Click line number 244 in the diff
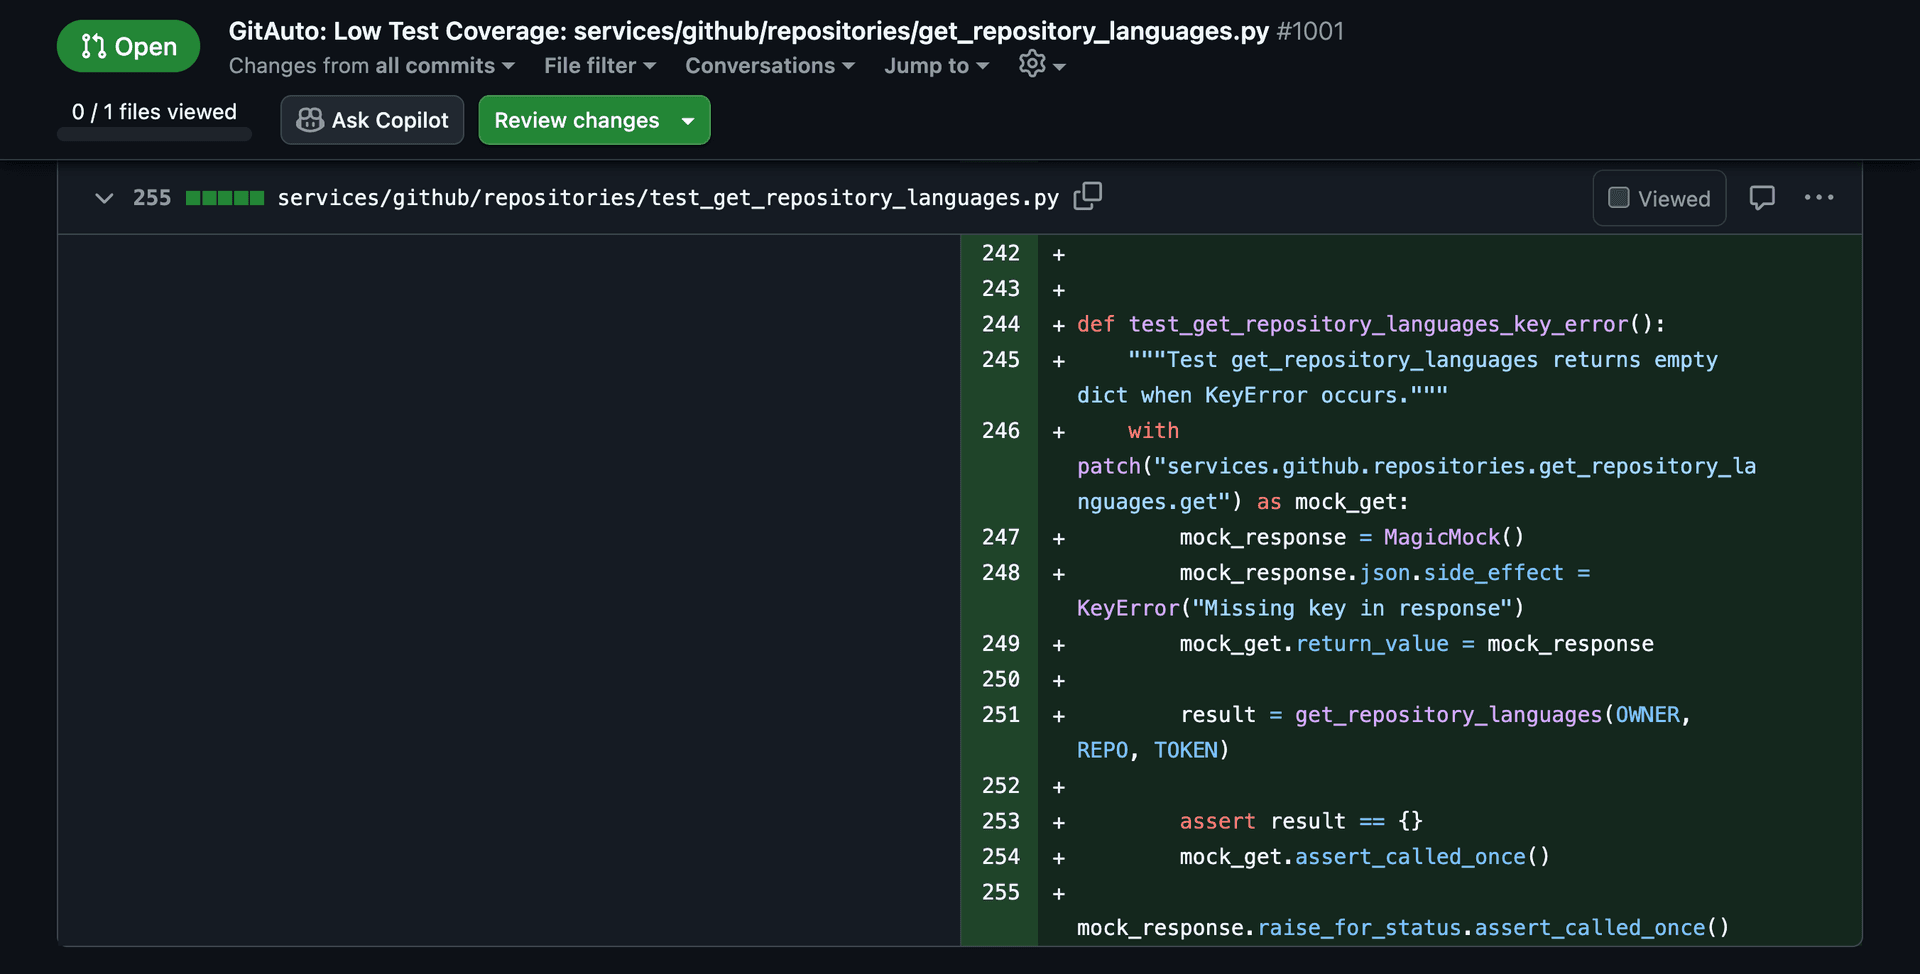Viewport: 1920px width, 974px height. coord(1000,324)
